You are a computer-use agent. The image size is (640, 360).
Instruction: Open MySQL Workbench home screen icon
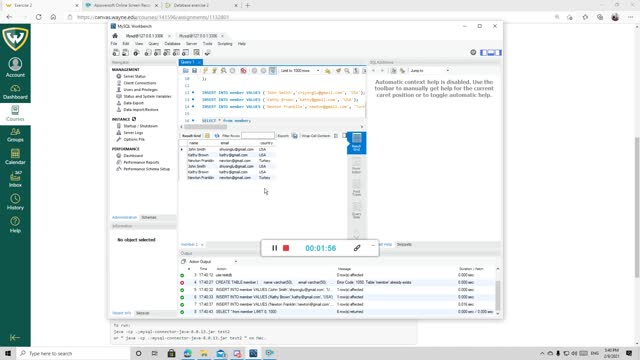point(115,36)
